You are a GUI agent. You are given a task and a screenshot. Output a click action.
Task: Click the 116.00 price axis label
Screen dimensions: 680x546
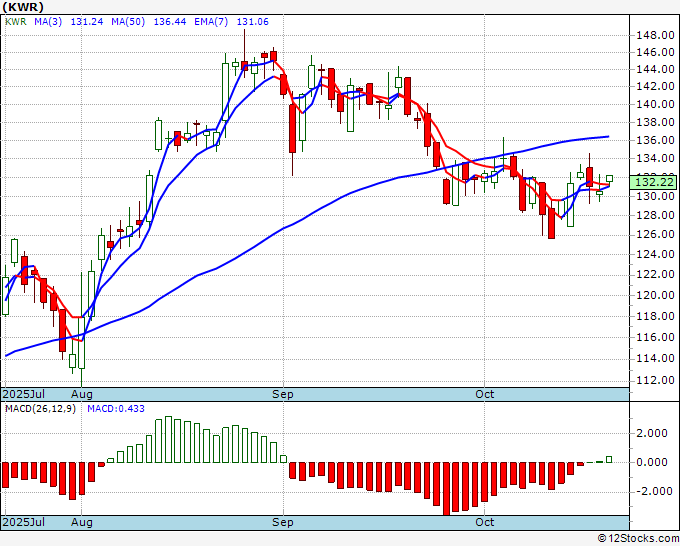(x=655, y=337)
